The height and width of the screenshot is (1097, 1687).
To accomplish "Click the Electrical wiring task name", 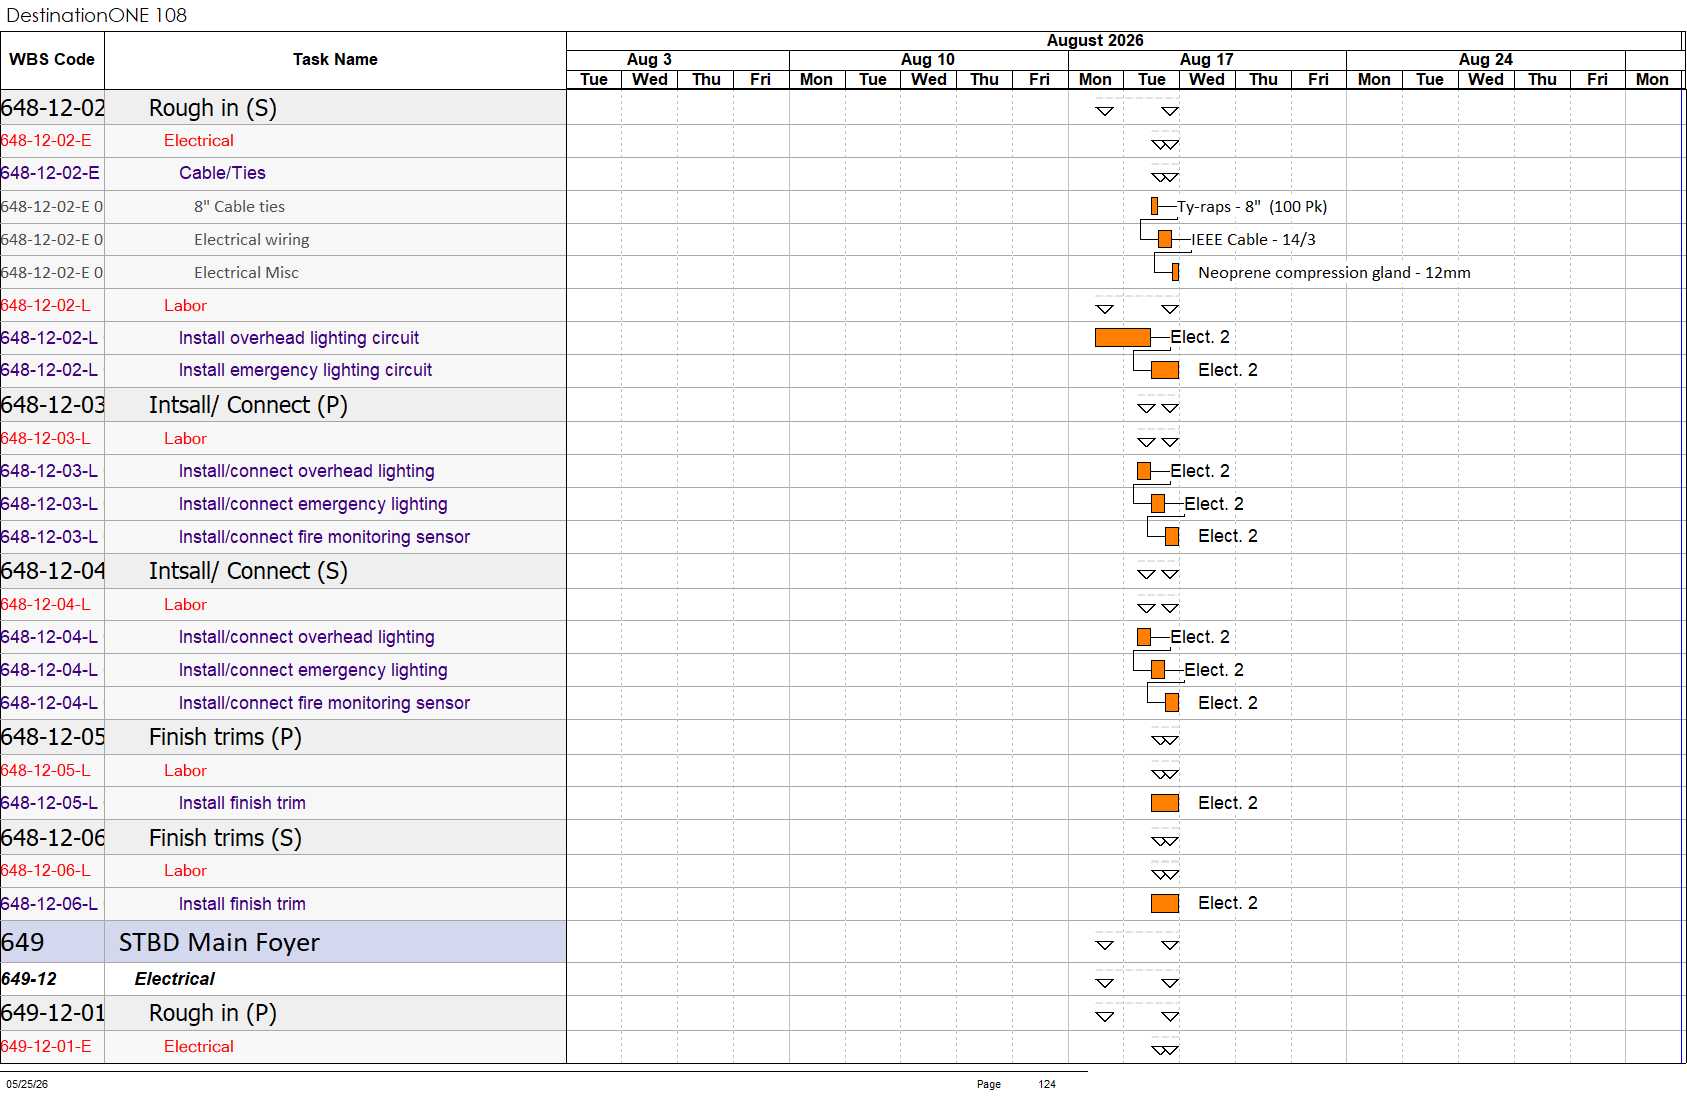I will pos(252,240).
